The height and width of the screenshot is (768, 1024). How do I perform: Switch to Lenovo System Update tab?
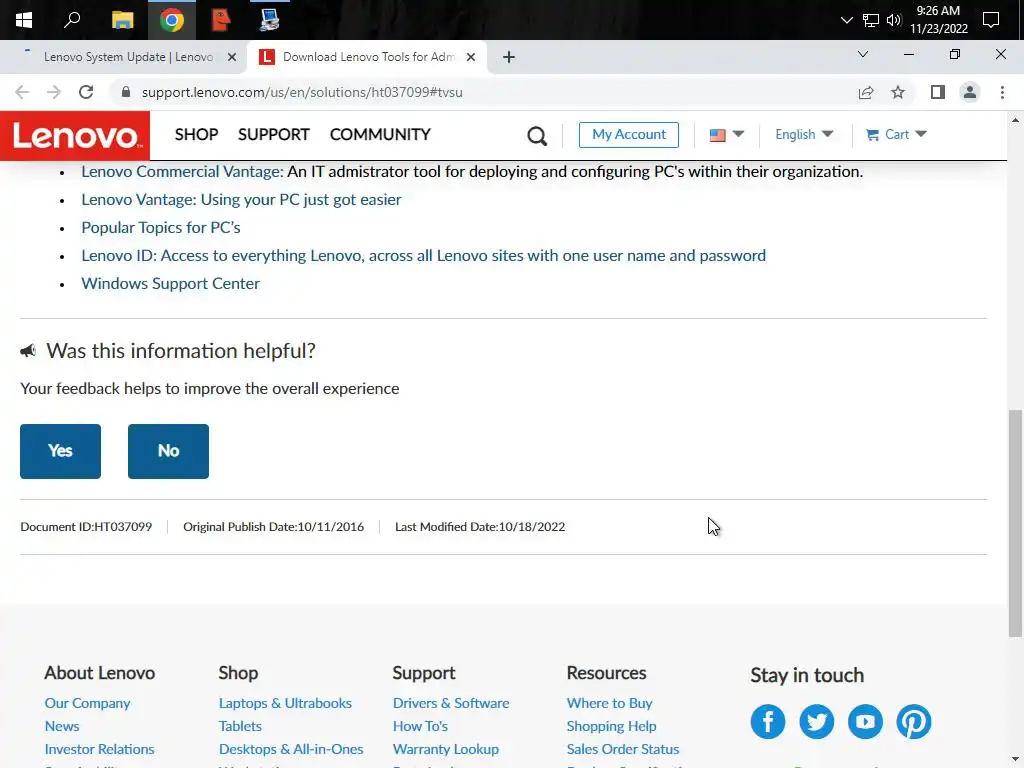click(128, 57)
